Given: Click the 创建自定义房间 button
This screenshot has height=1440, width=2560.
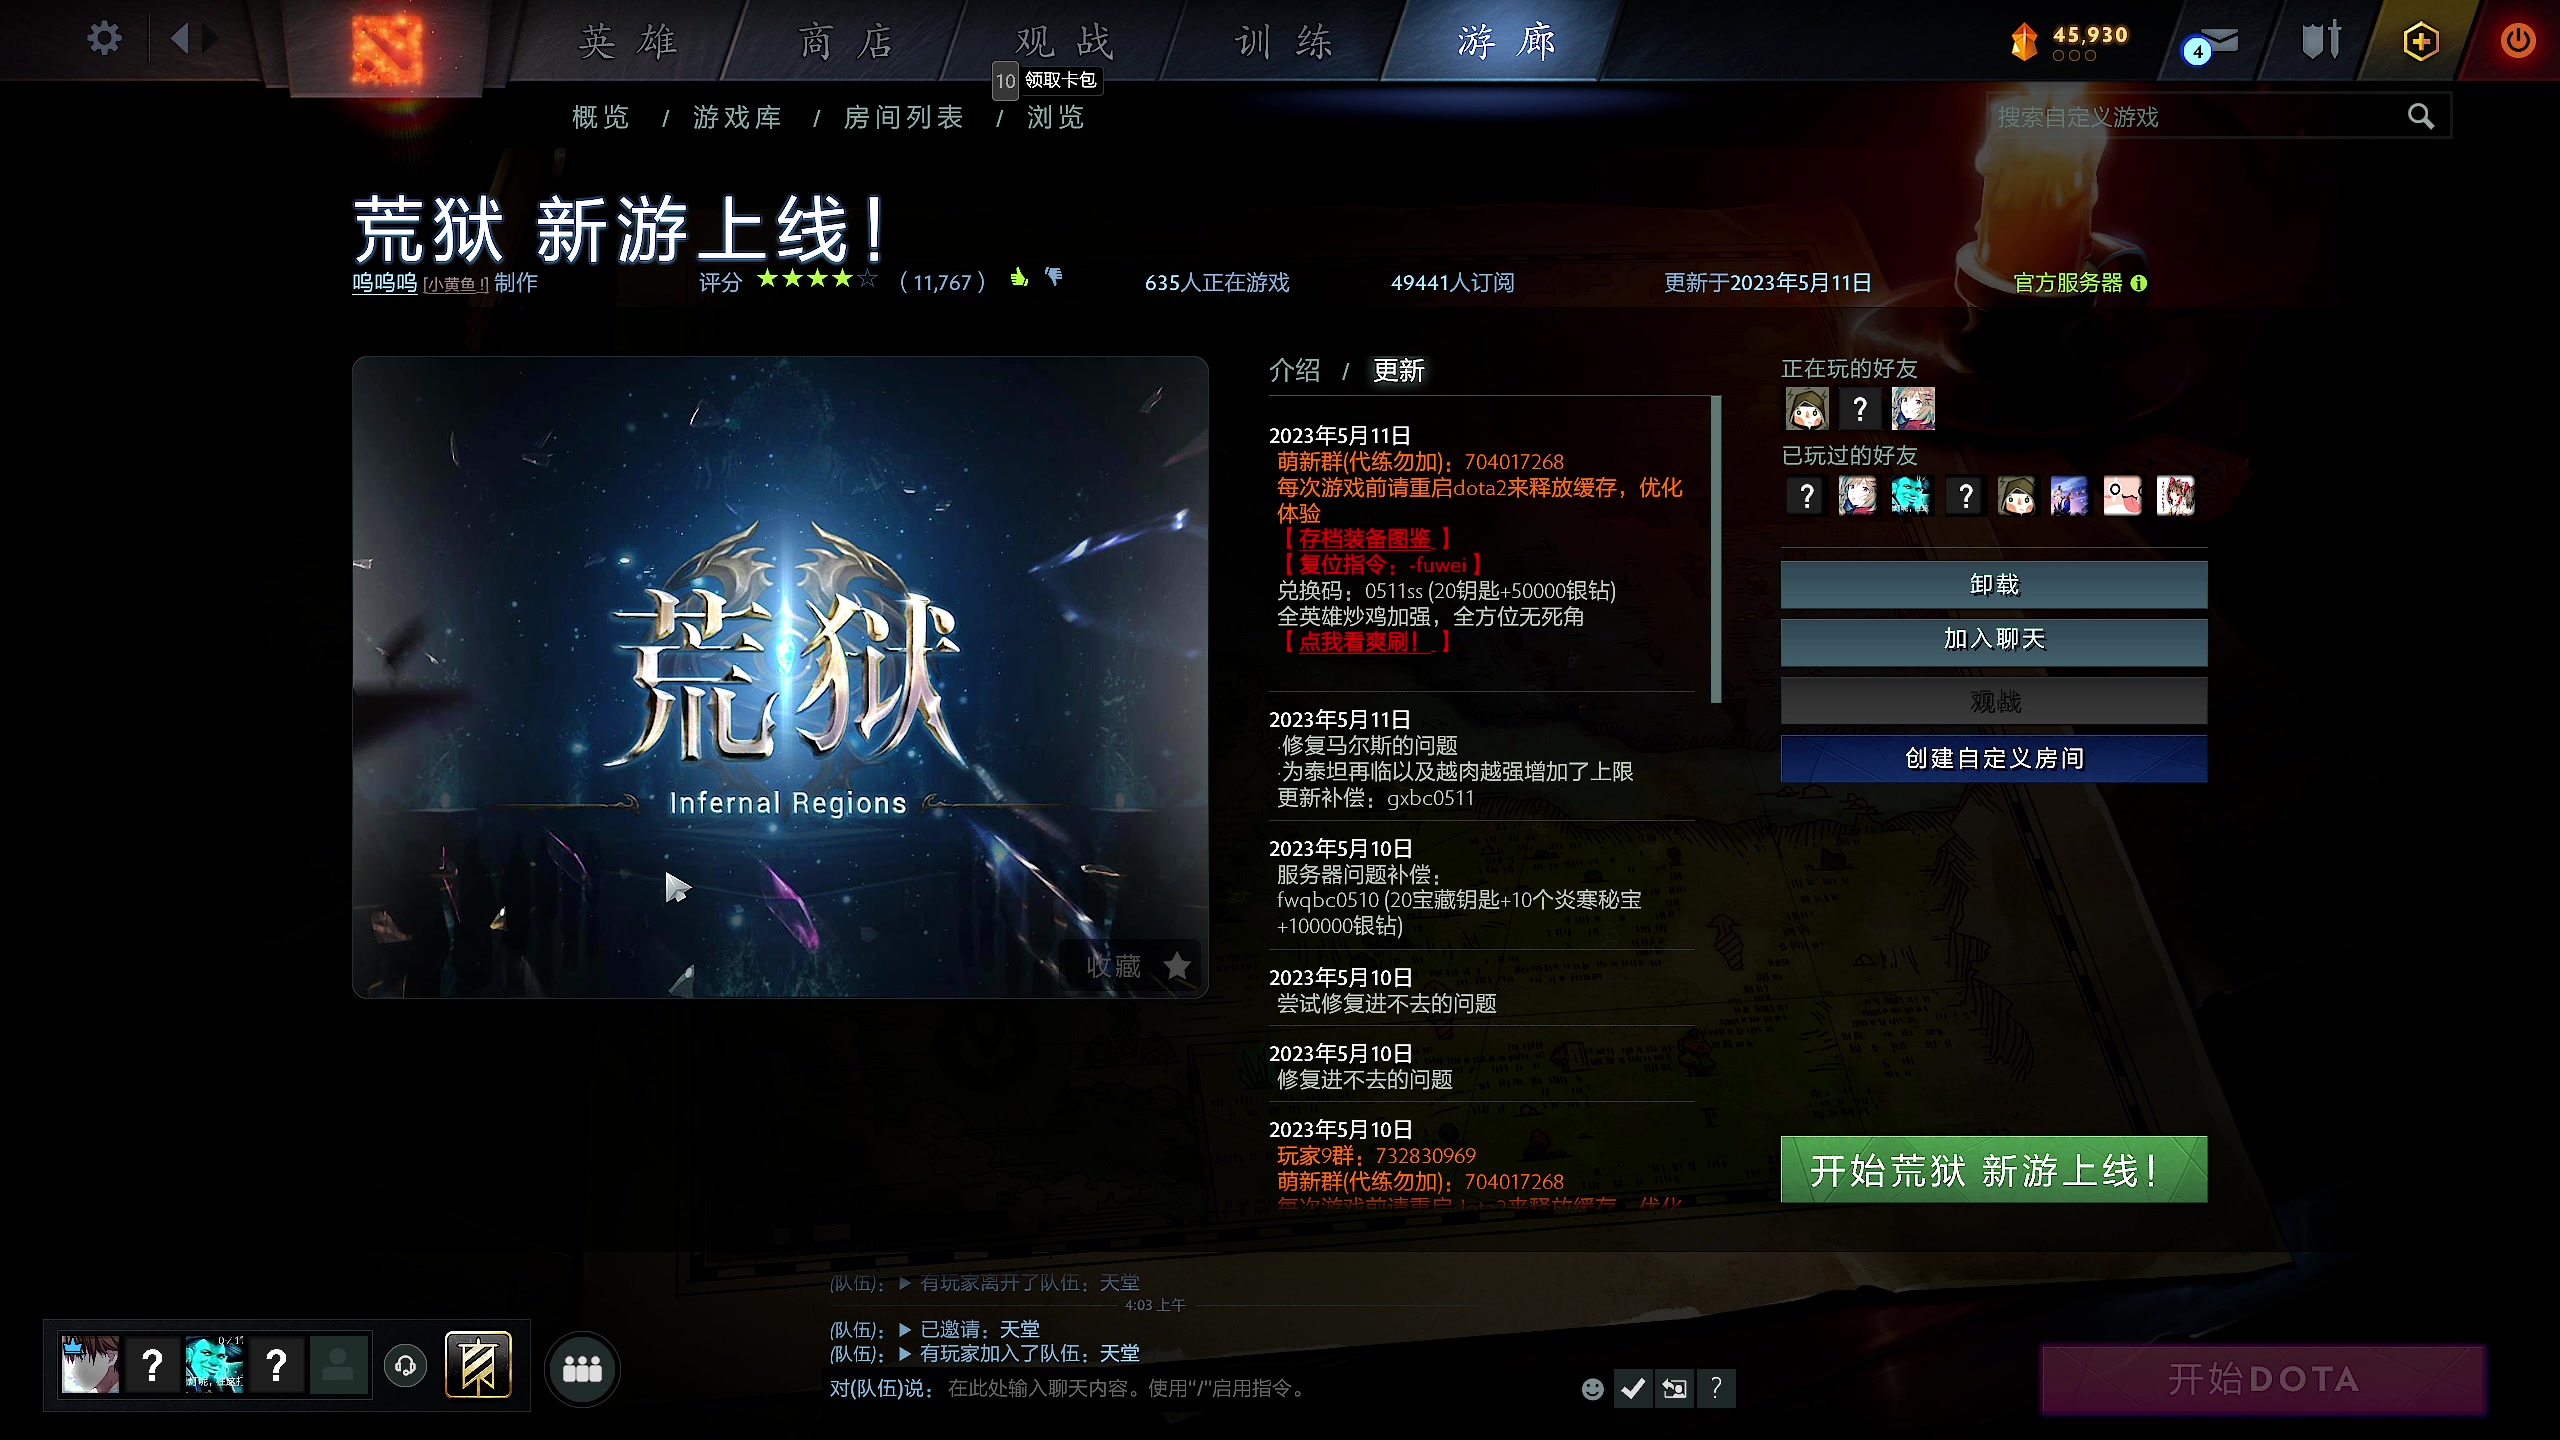Looking at the screenshot, I should (1994, 758).
